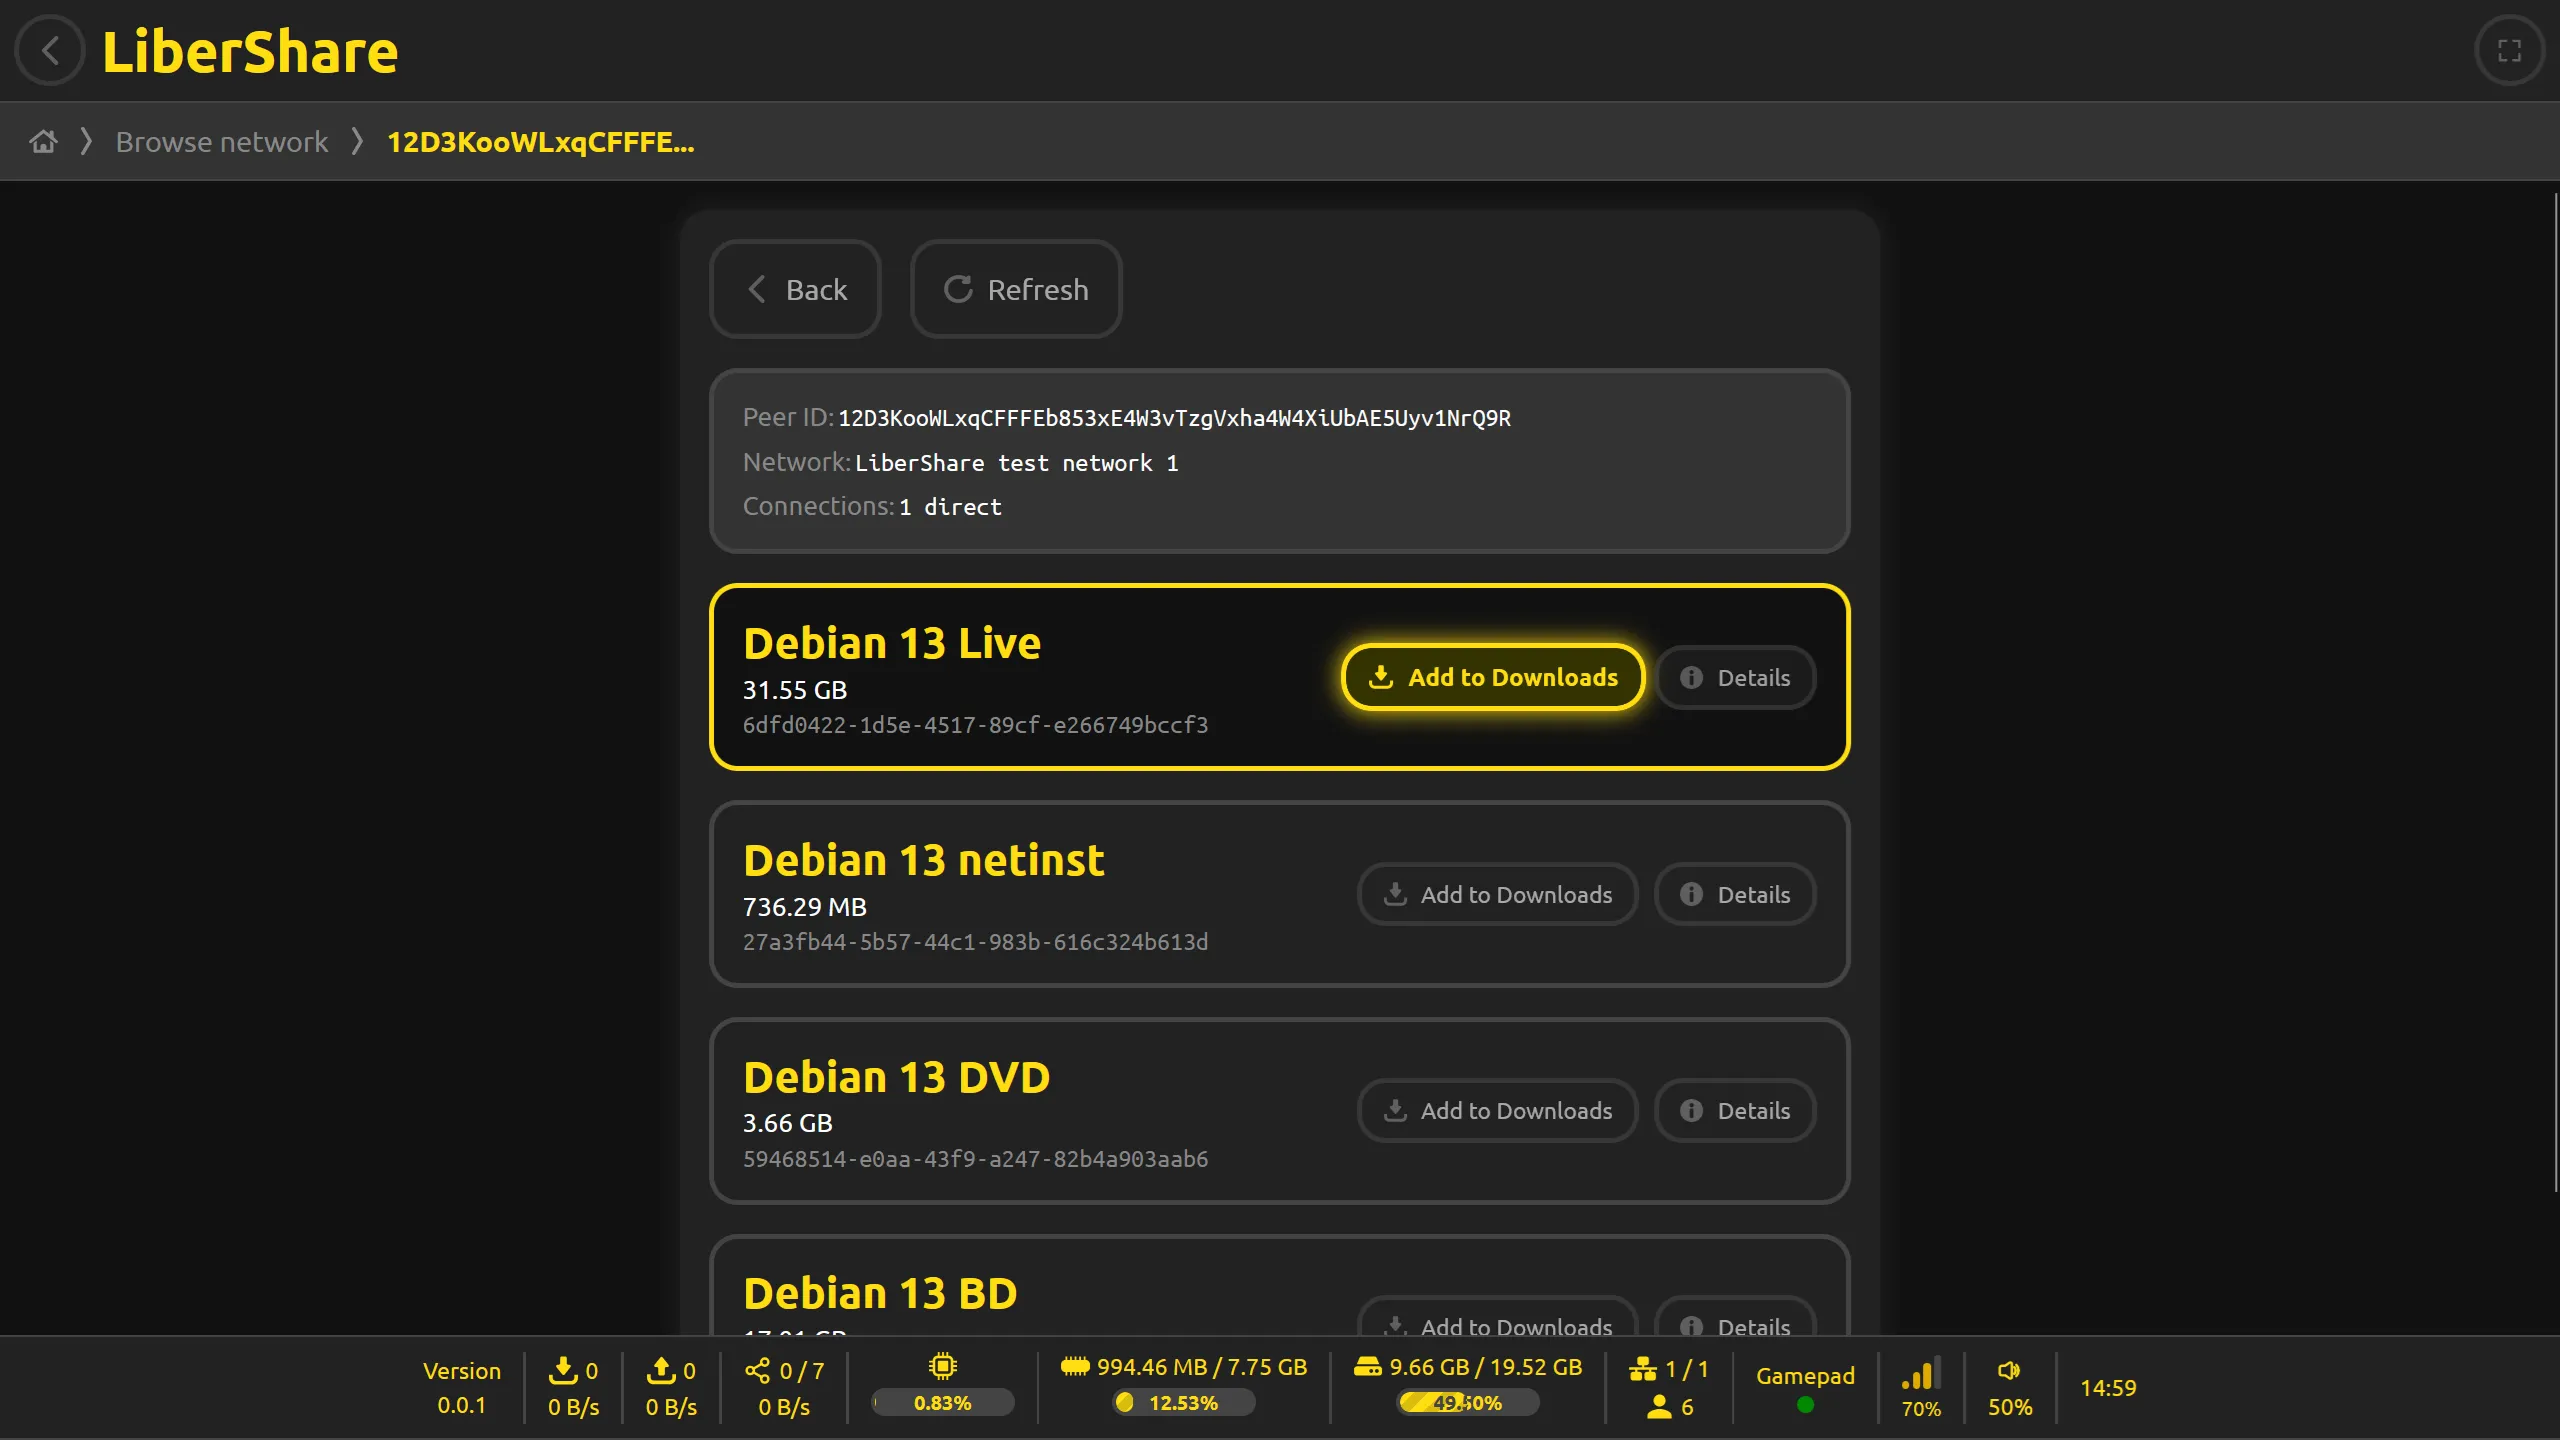The width and height of the screenshot is (2560, 1440).
Task: Click the 50% volume value
Action: tap(2010, 1407)
